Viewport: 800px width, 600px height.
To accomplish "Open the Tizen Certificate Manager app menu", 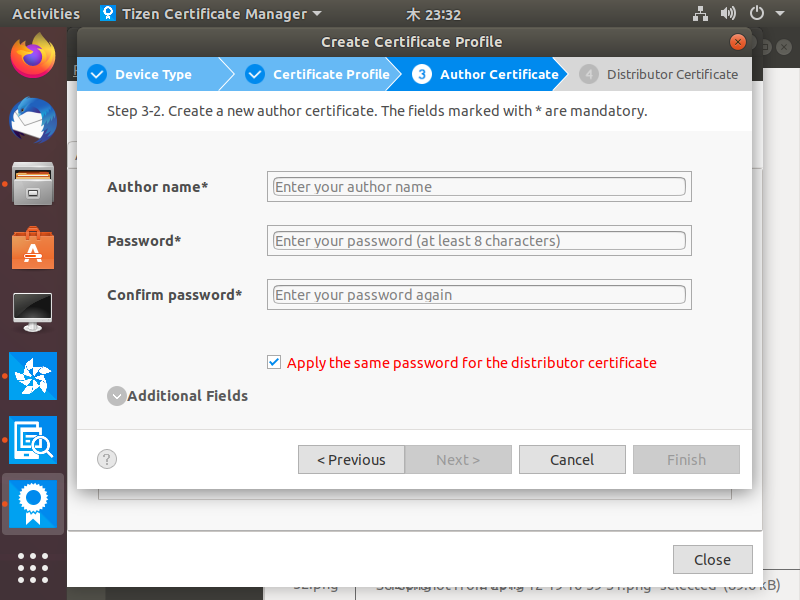I will (211, 14).
